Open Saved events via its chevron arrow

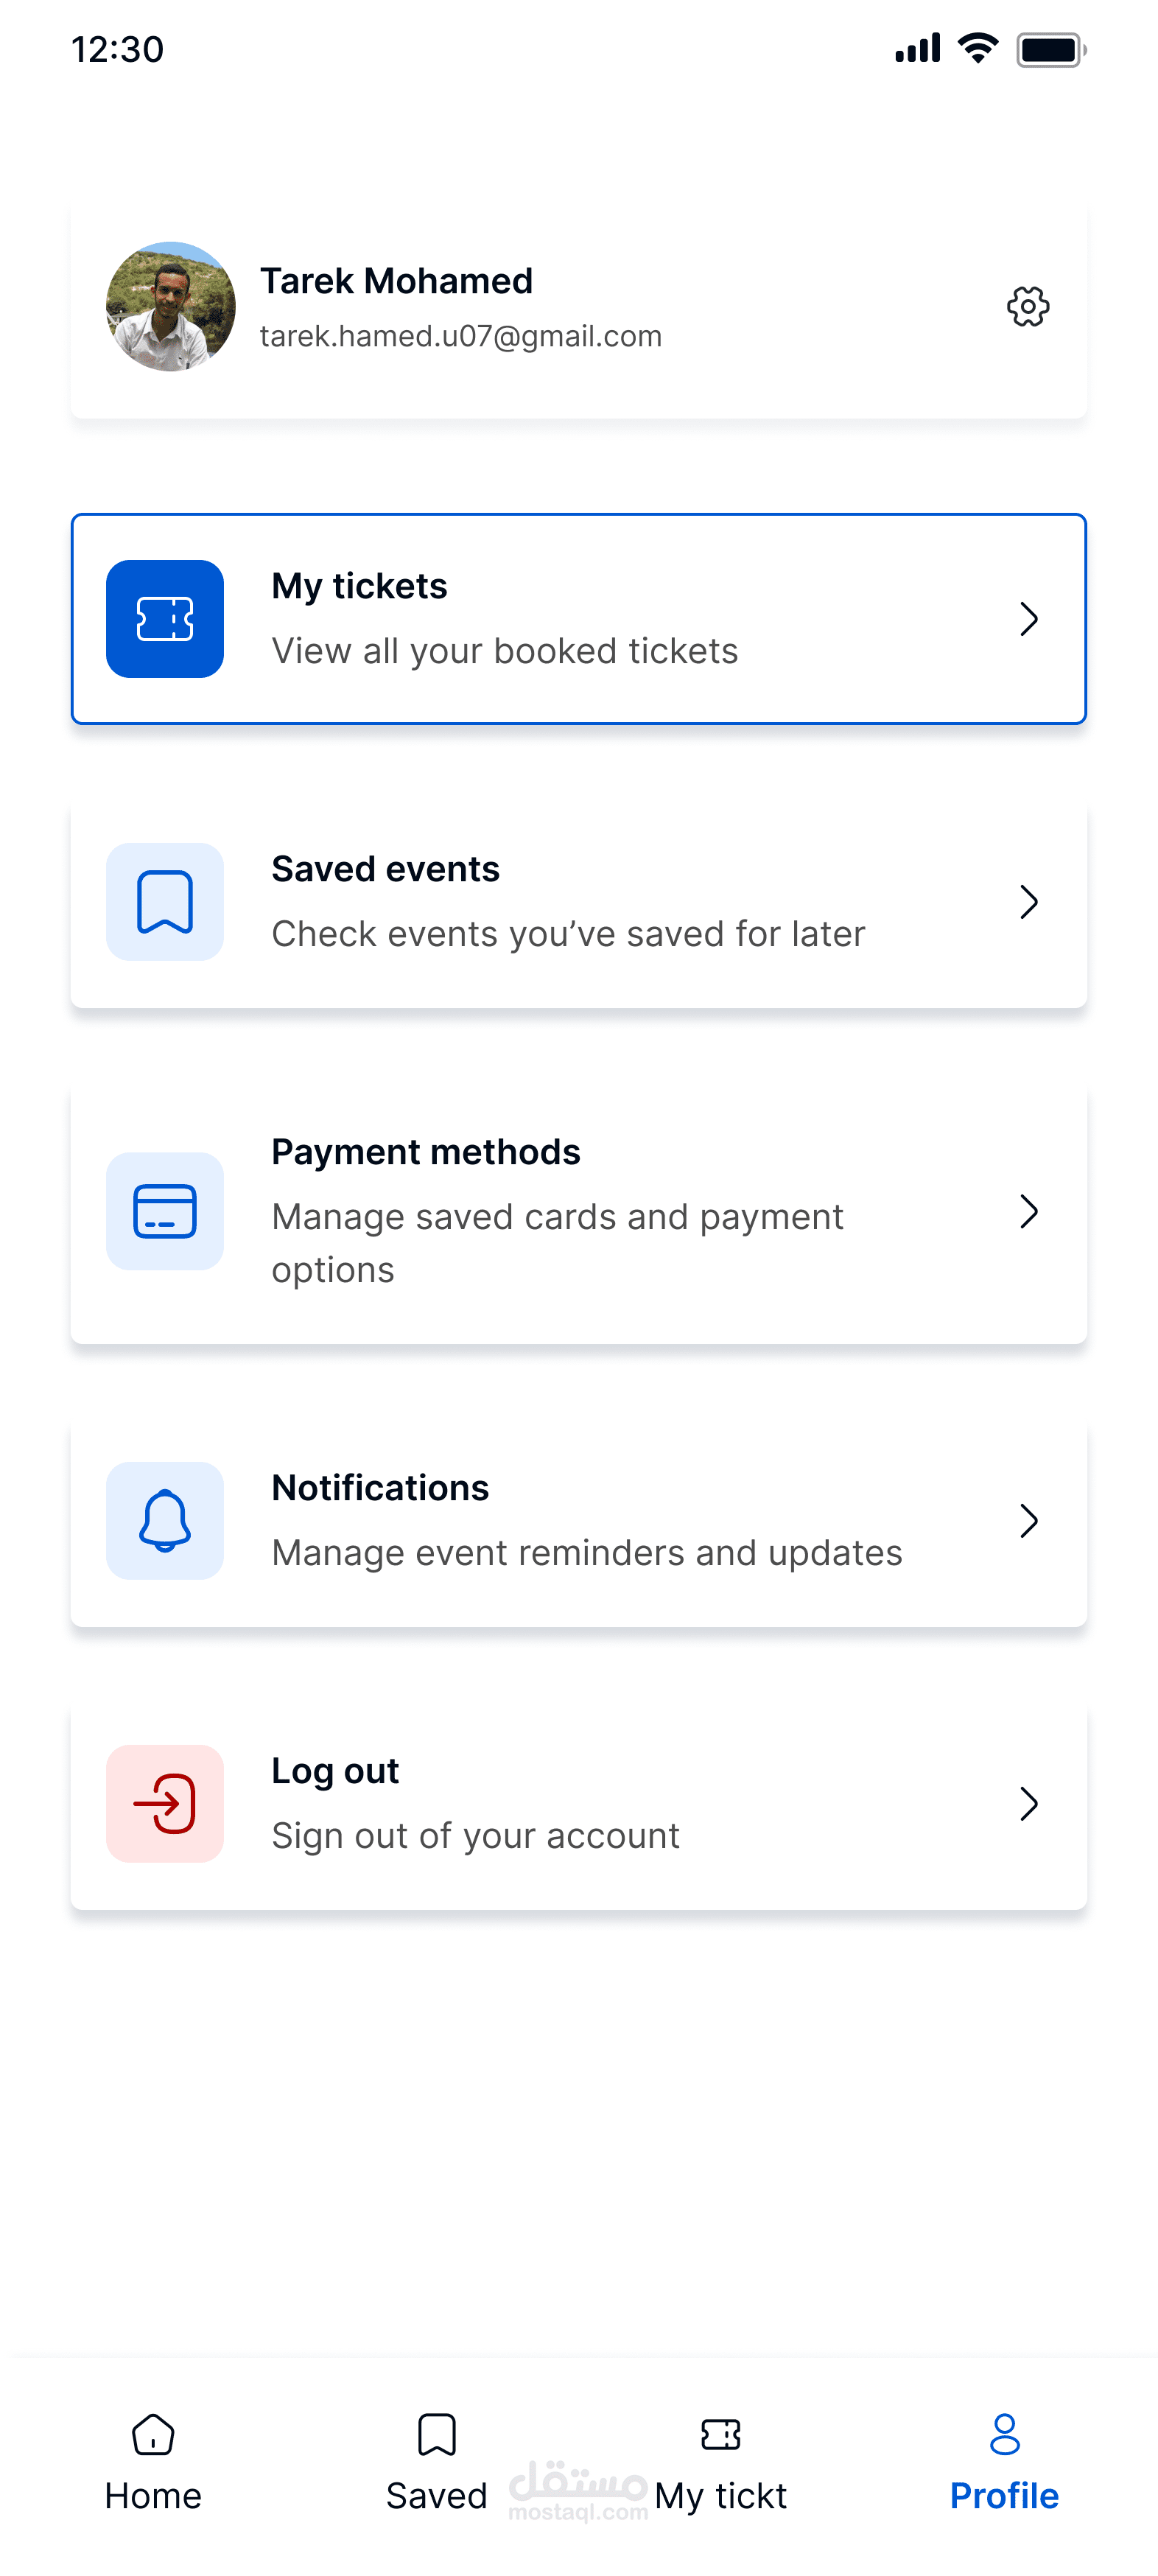pos(1028,902)
